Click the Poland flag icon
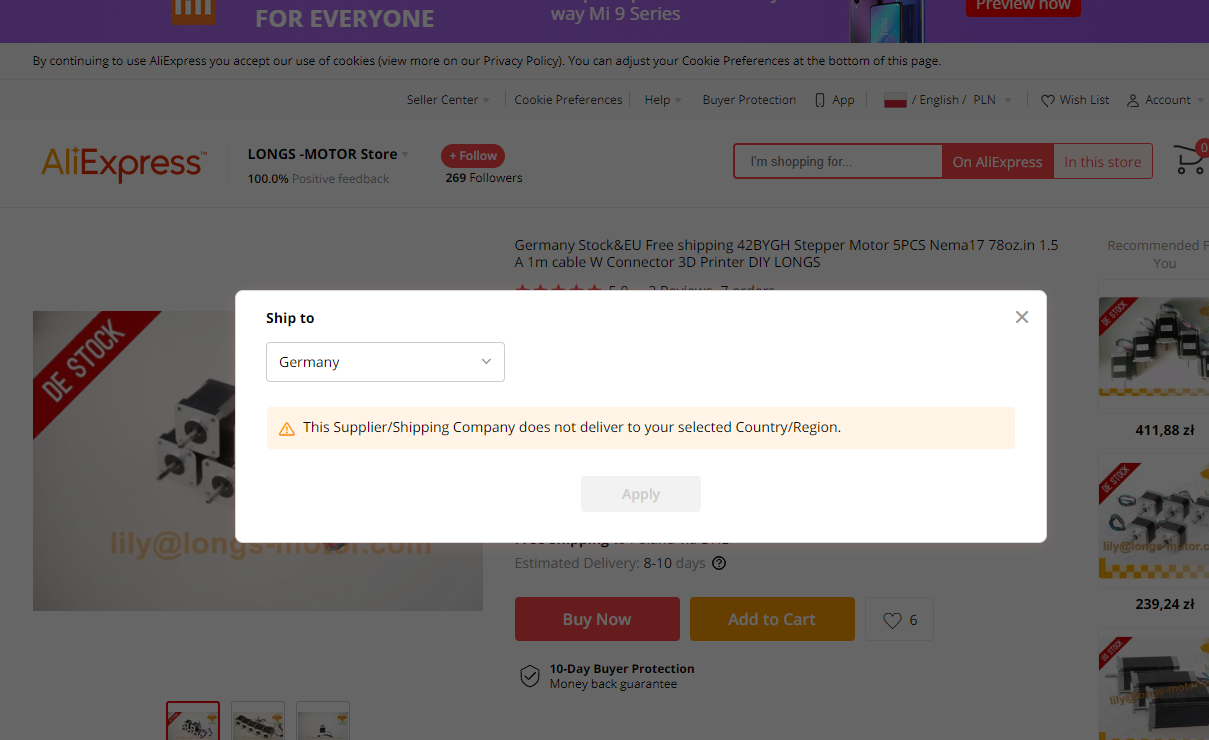Viewport: 1209px width, 740px height. 895,100
